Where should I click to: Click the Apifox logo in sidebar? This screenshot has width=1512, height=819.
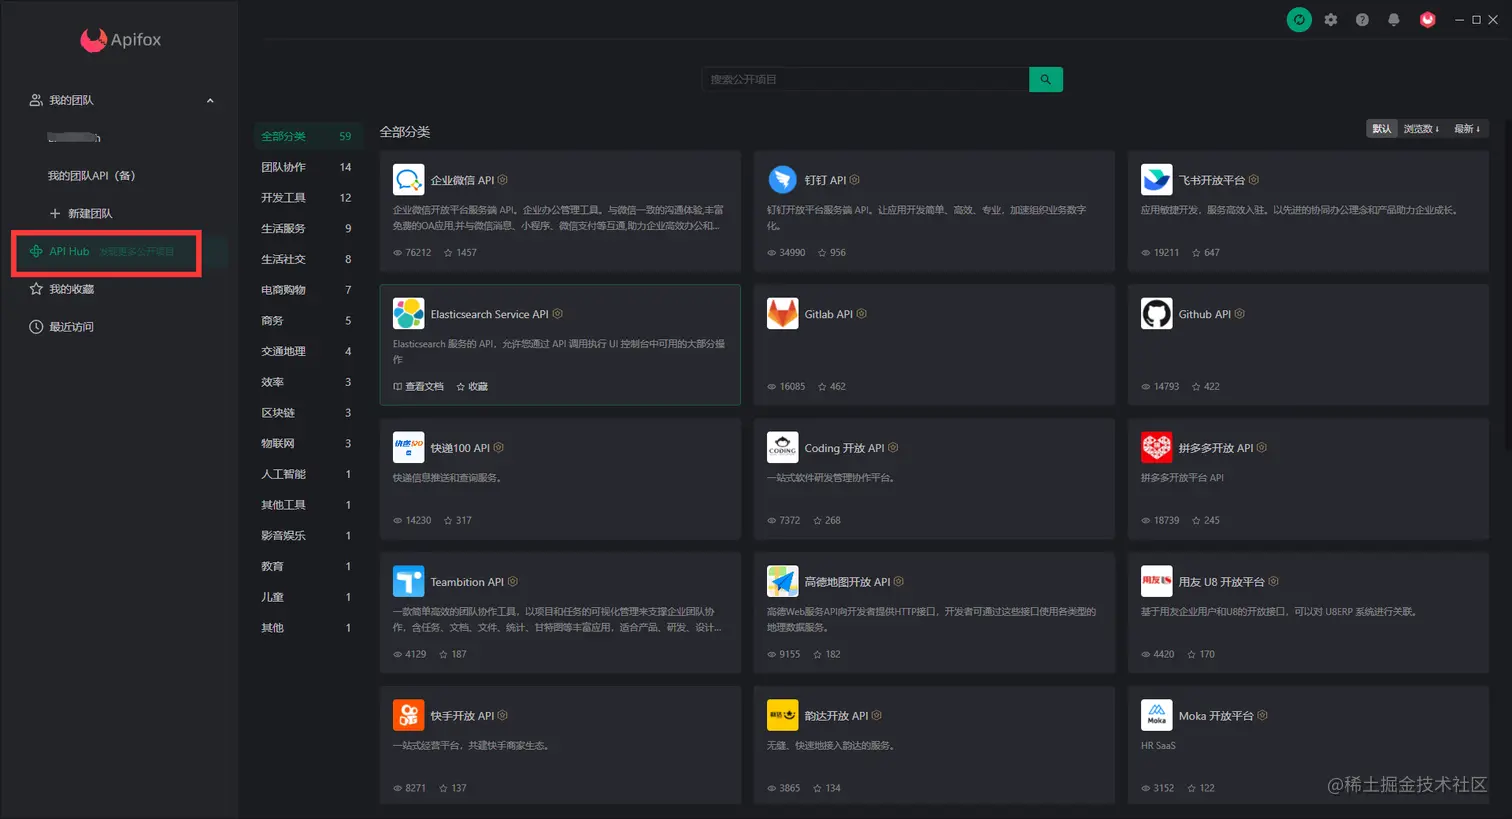(x=121, y=40)
